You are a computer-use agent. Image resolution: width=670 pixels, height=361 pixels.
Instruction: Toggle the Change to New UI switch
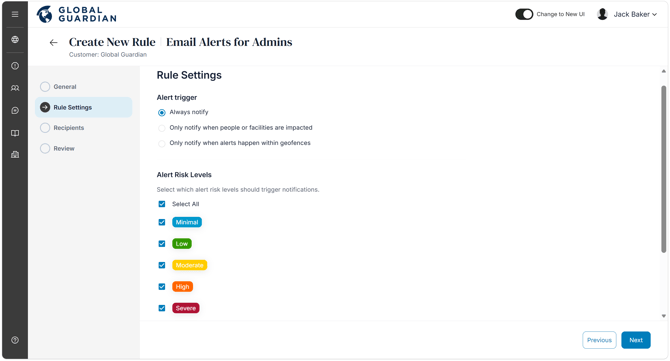524,14
